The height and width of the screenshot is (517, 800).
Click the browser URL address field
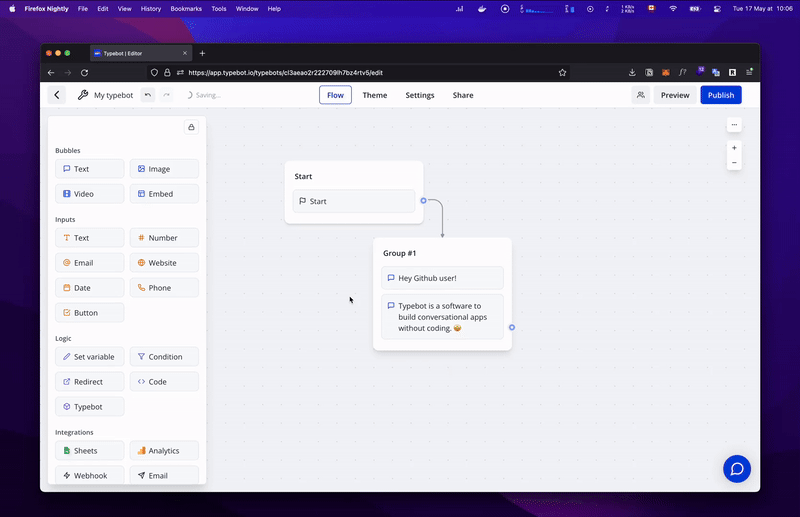coord(357,72)
